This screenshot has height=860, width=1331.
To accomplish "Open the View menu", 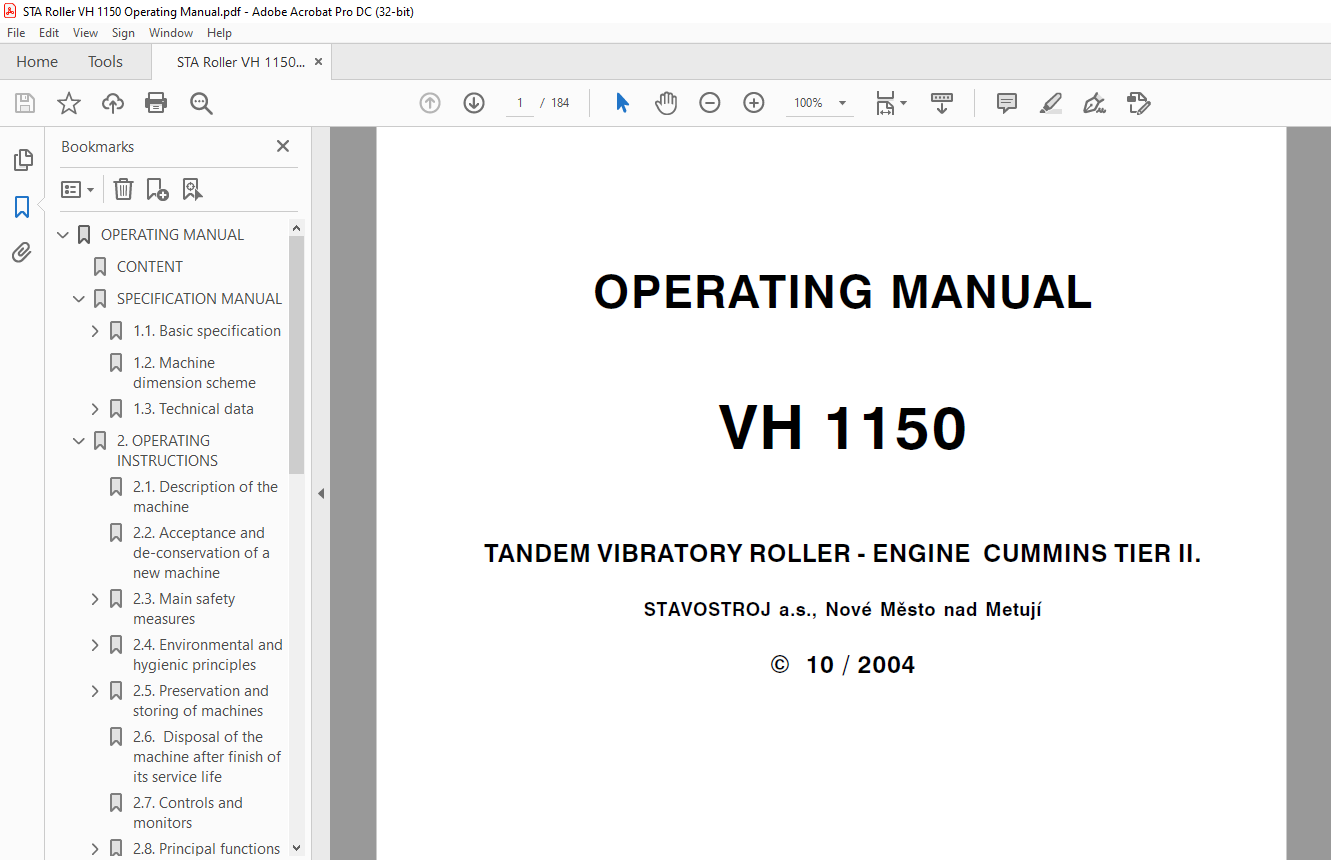I will pos(85,33).
